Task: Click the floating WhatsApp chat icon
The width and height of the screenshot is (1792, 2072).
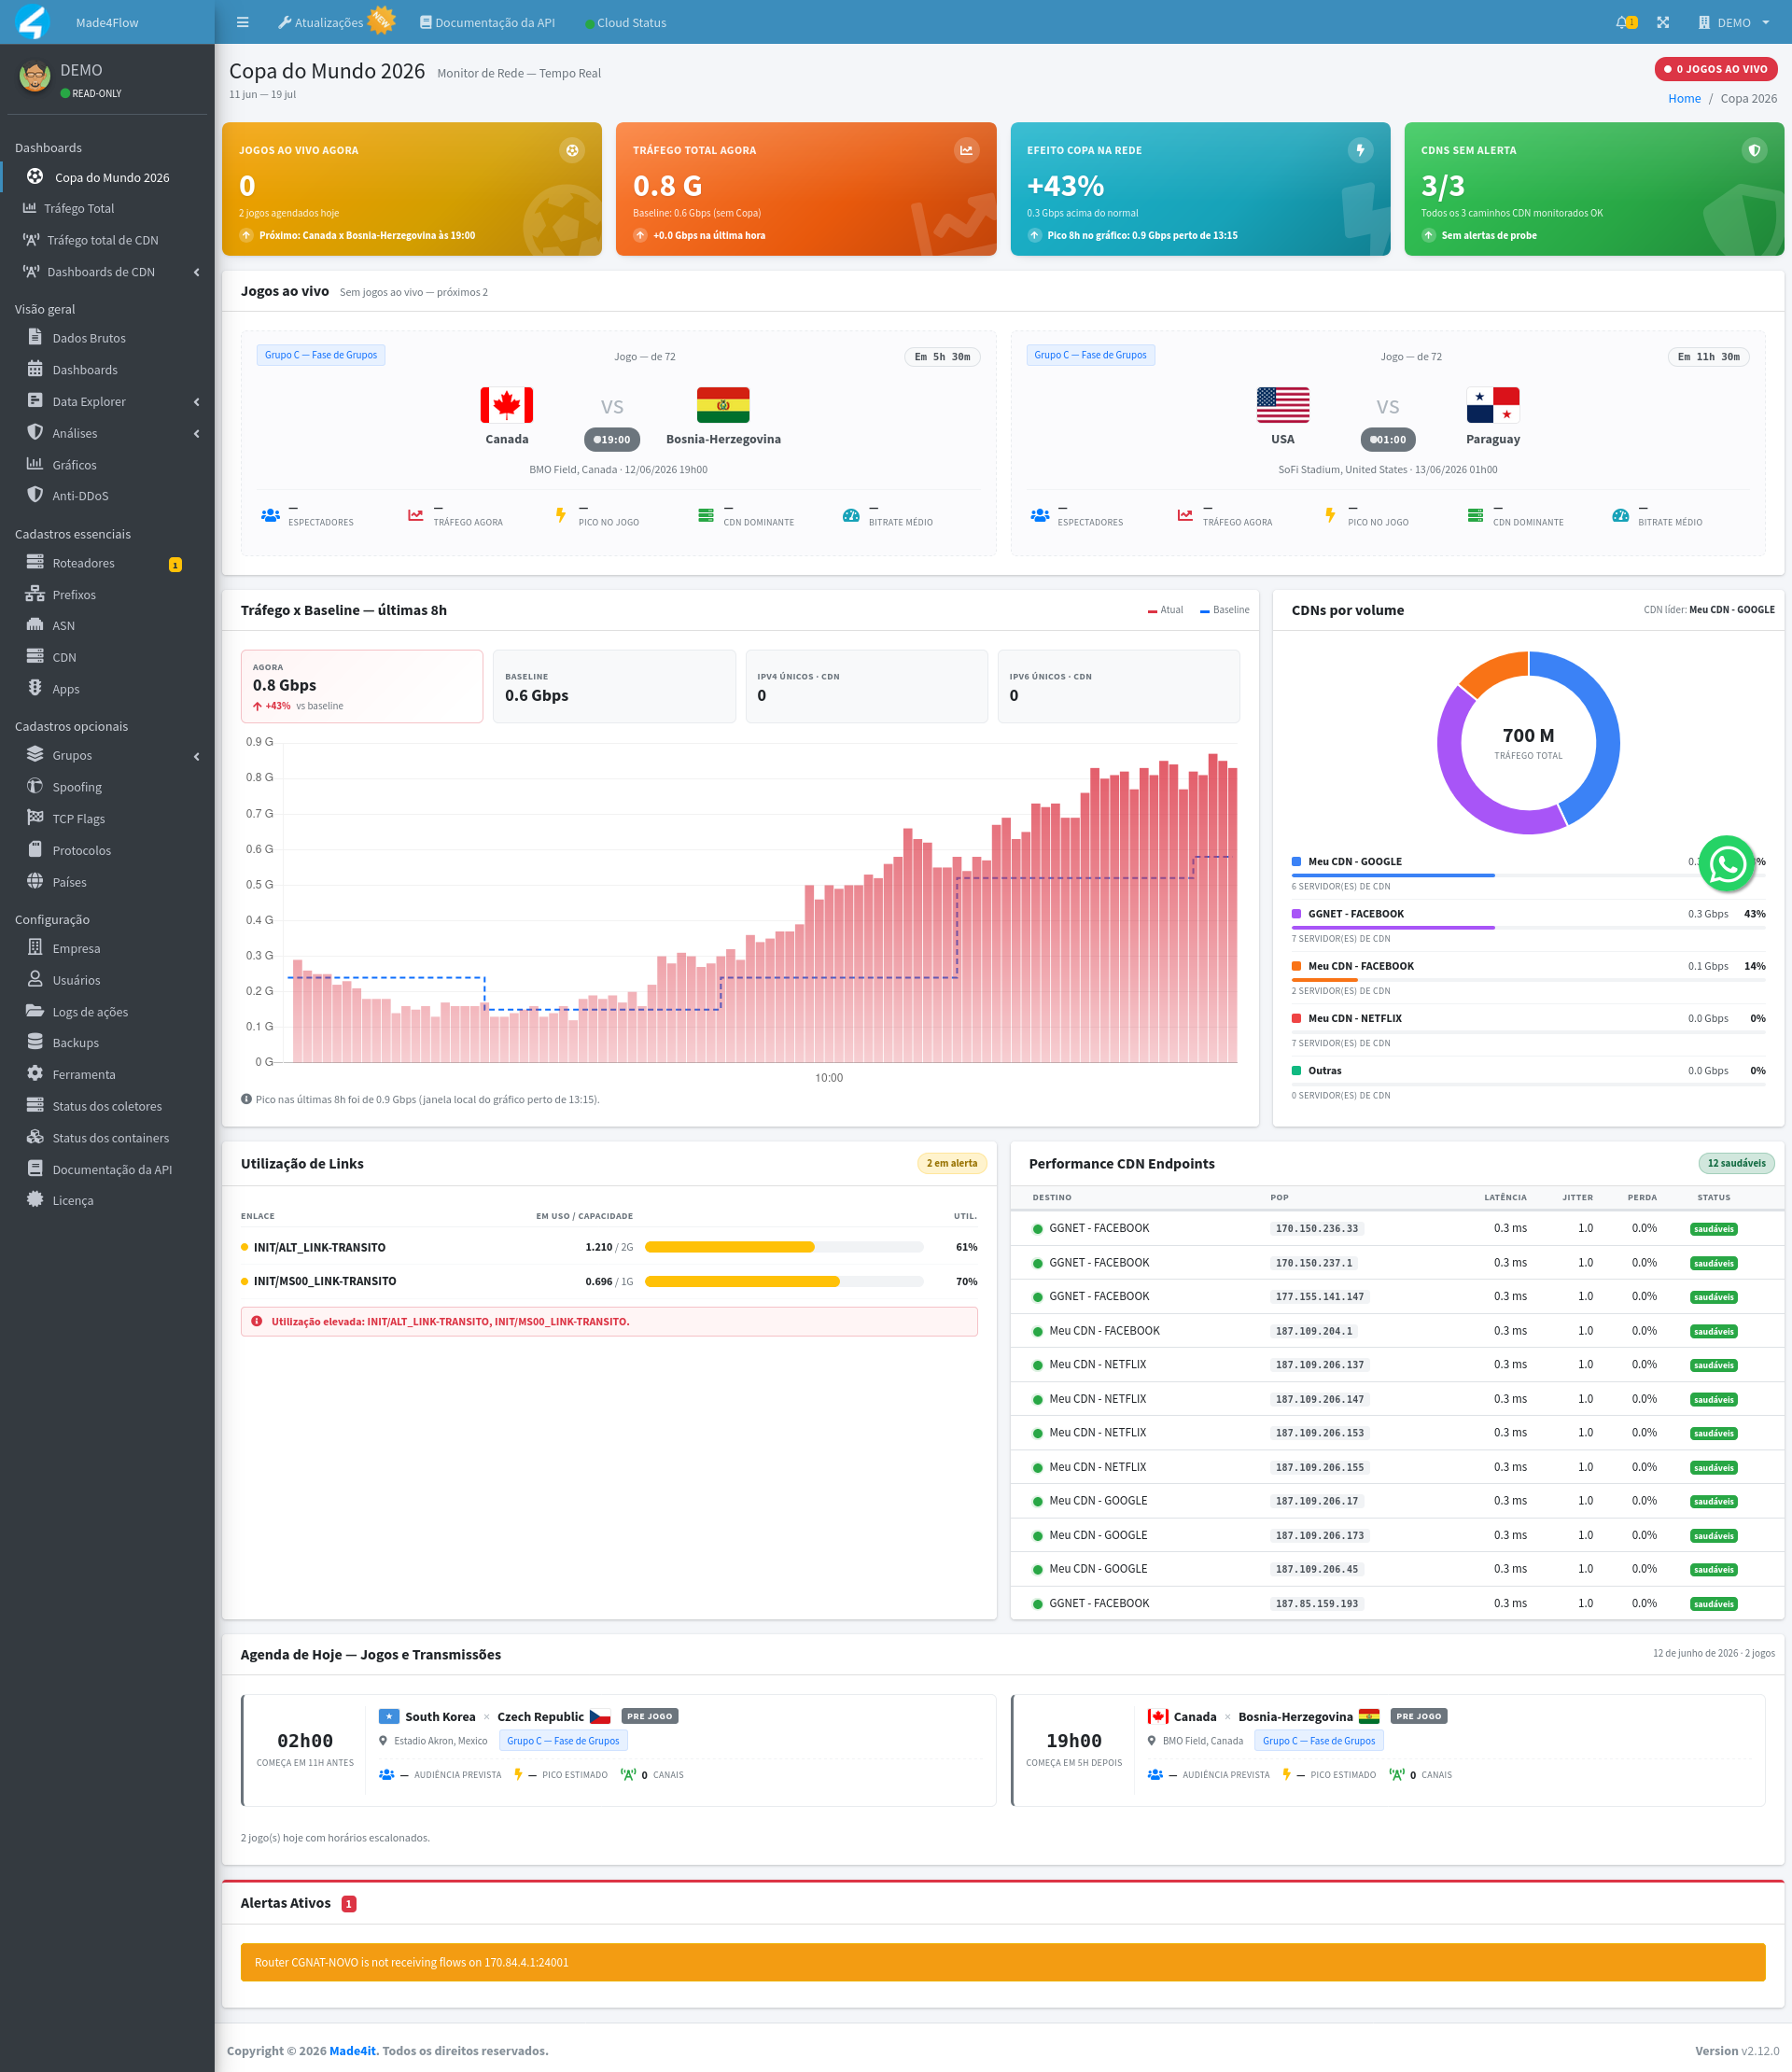Action: tap(1727, 864)
